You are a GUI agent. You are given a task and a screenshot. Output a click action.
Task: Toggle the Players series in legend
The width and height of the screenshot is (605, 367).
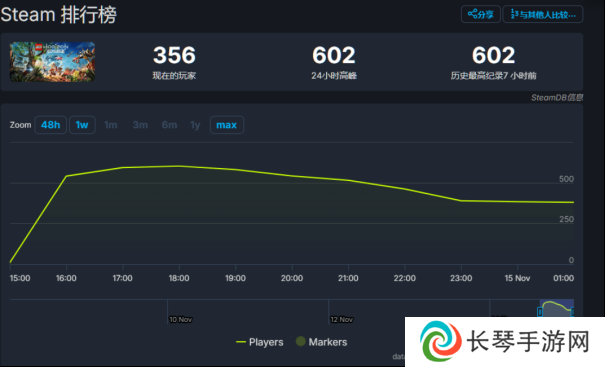click(x=259, y=342)
